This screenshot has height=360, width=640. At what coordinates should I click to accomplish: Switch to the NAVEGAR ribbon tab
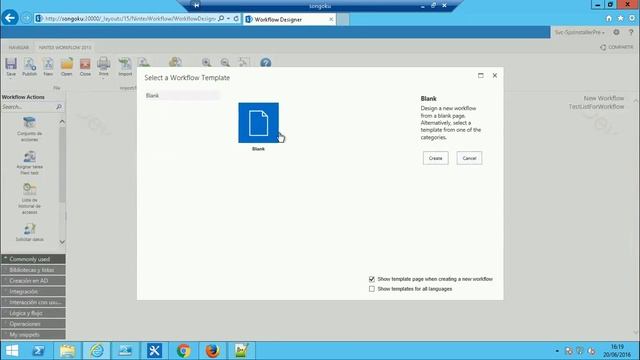coord(19,48)
